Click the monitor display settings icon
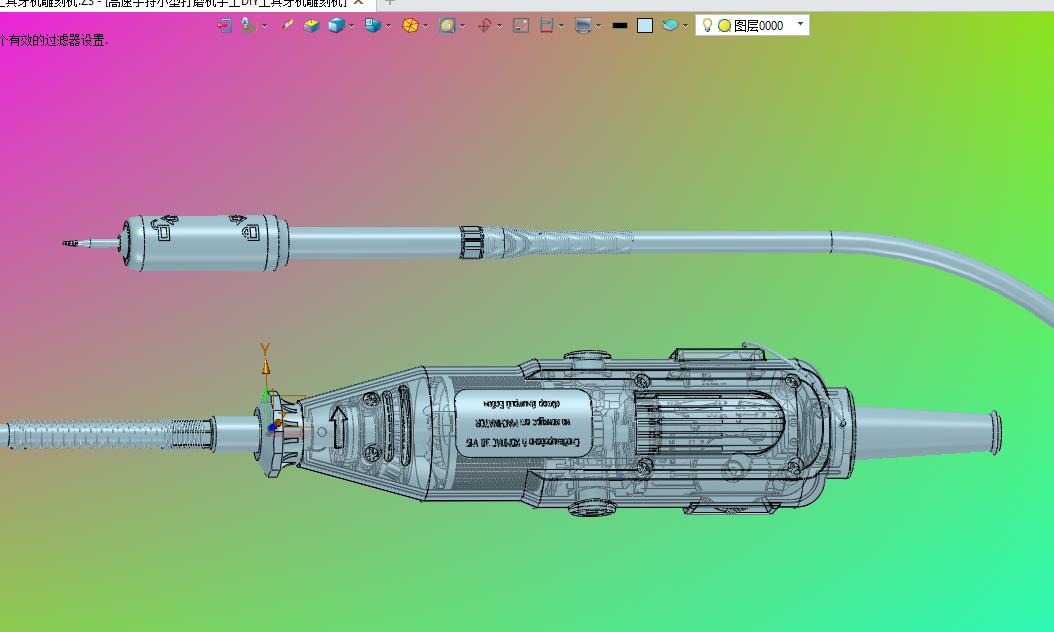The image size is (1054, 632). click(x=583, y=26)
